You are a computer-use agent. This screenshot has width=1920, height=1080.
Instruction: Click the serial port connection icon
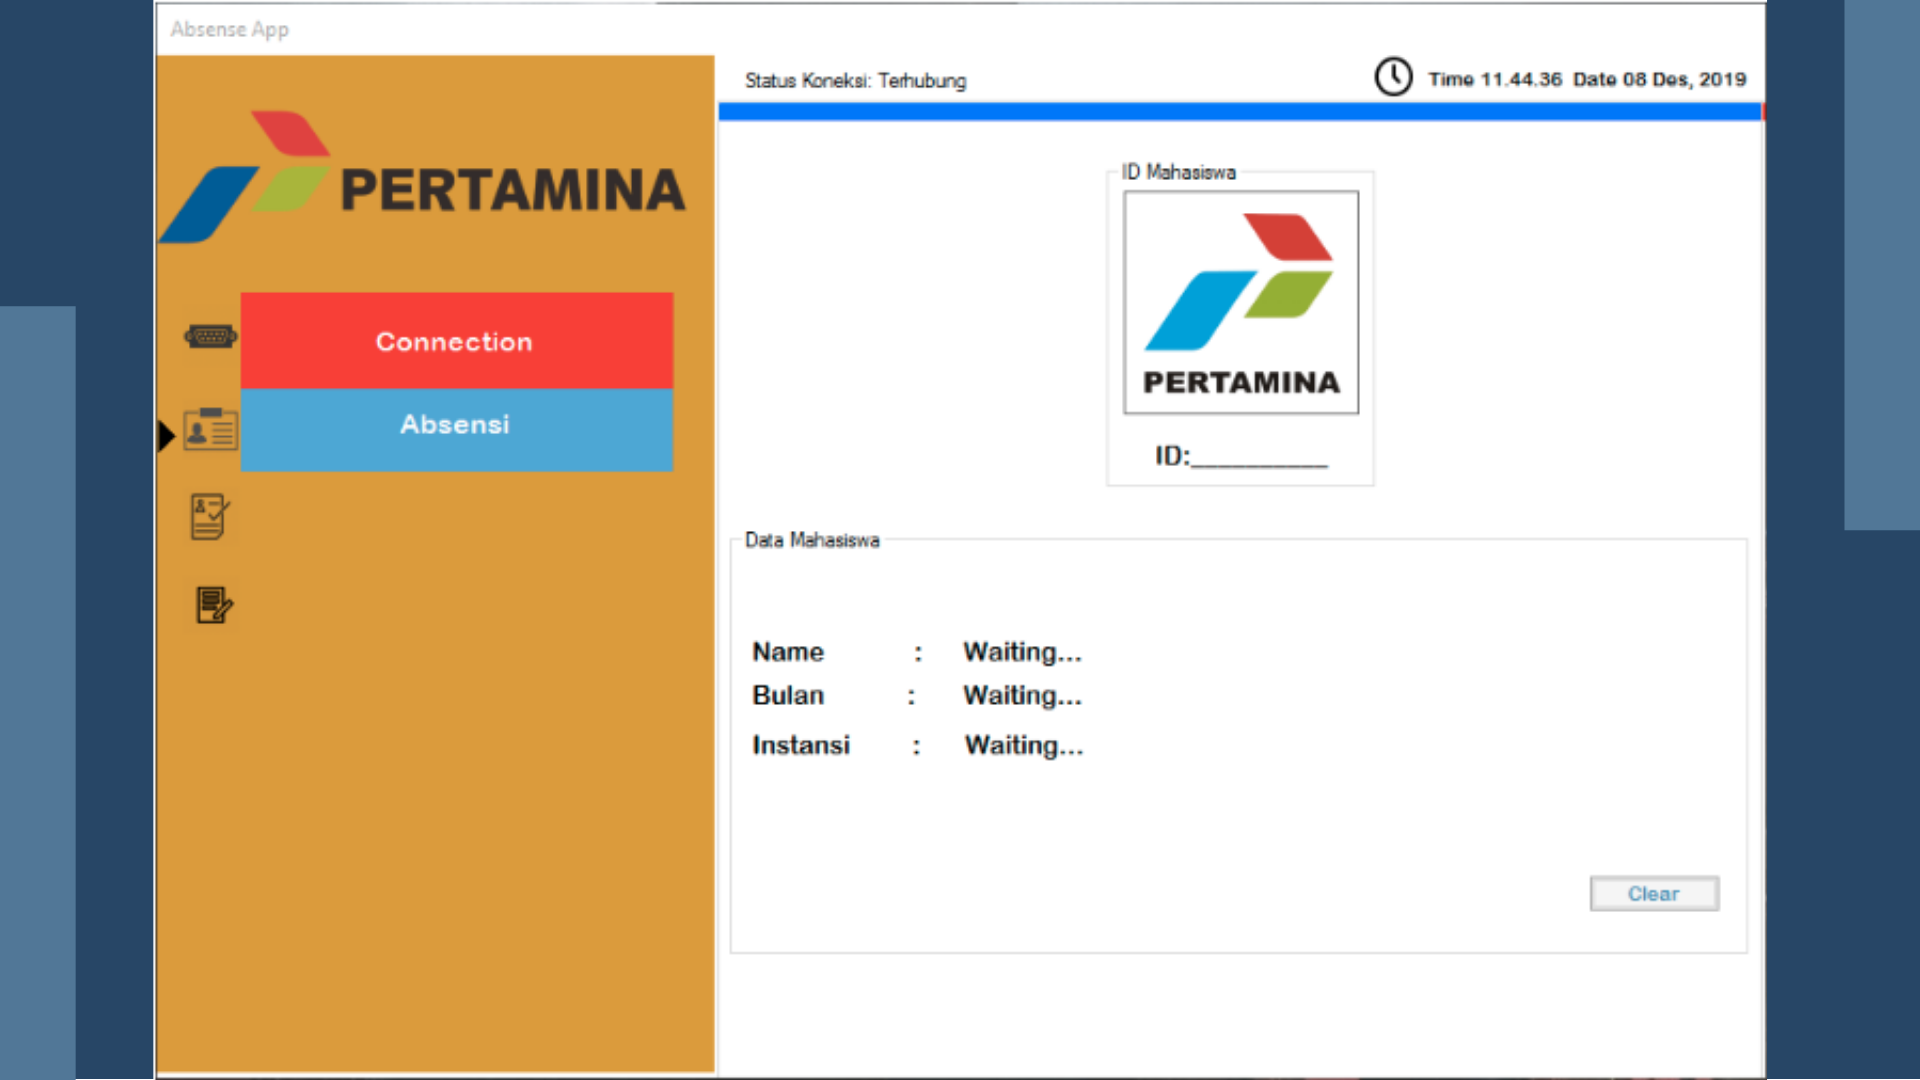click(x=210, y=337)
